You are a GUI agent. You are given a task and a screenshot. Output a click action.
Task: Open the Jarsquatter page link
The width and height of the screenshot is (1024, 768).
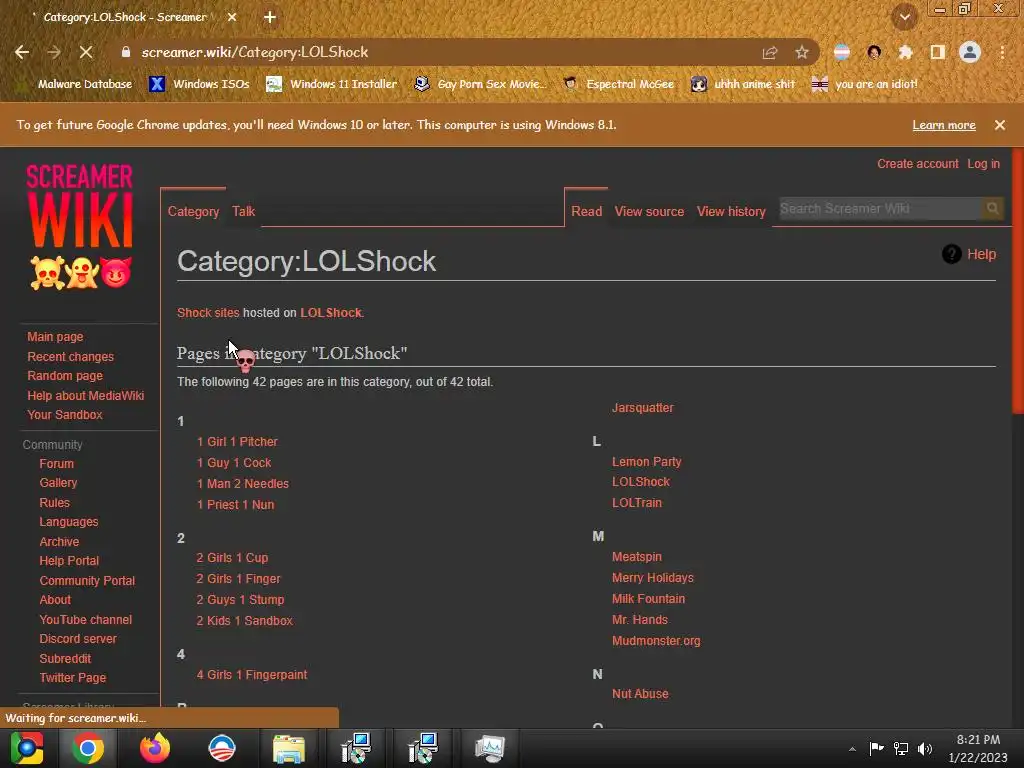point(643,408)
